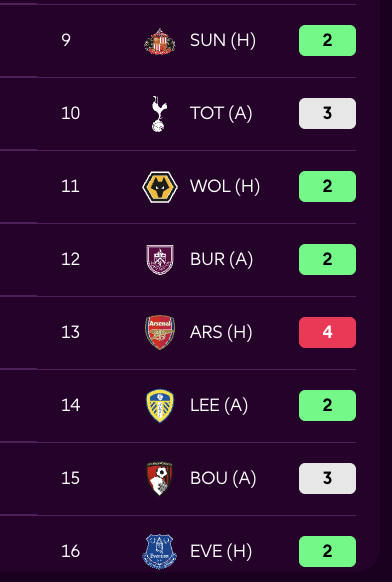Screen dimensions: 392x582
Task: Click the Bournemouth club crest
Action: pos(160,478)
